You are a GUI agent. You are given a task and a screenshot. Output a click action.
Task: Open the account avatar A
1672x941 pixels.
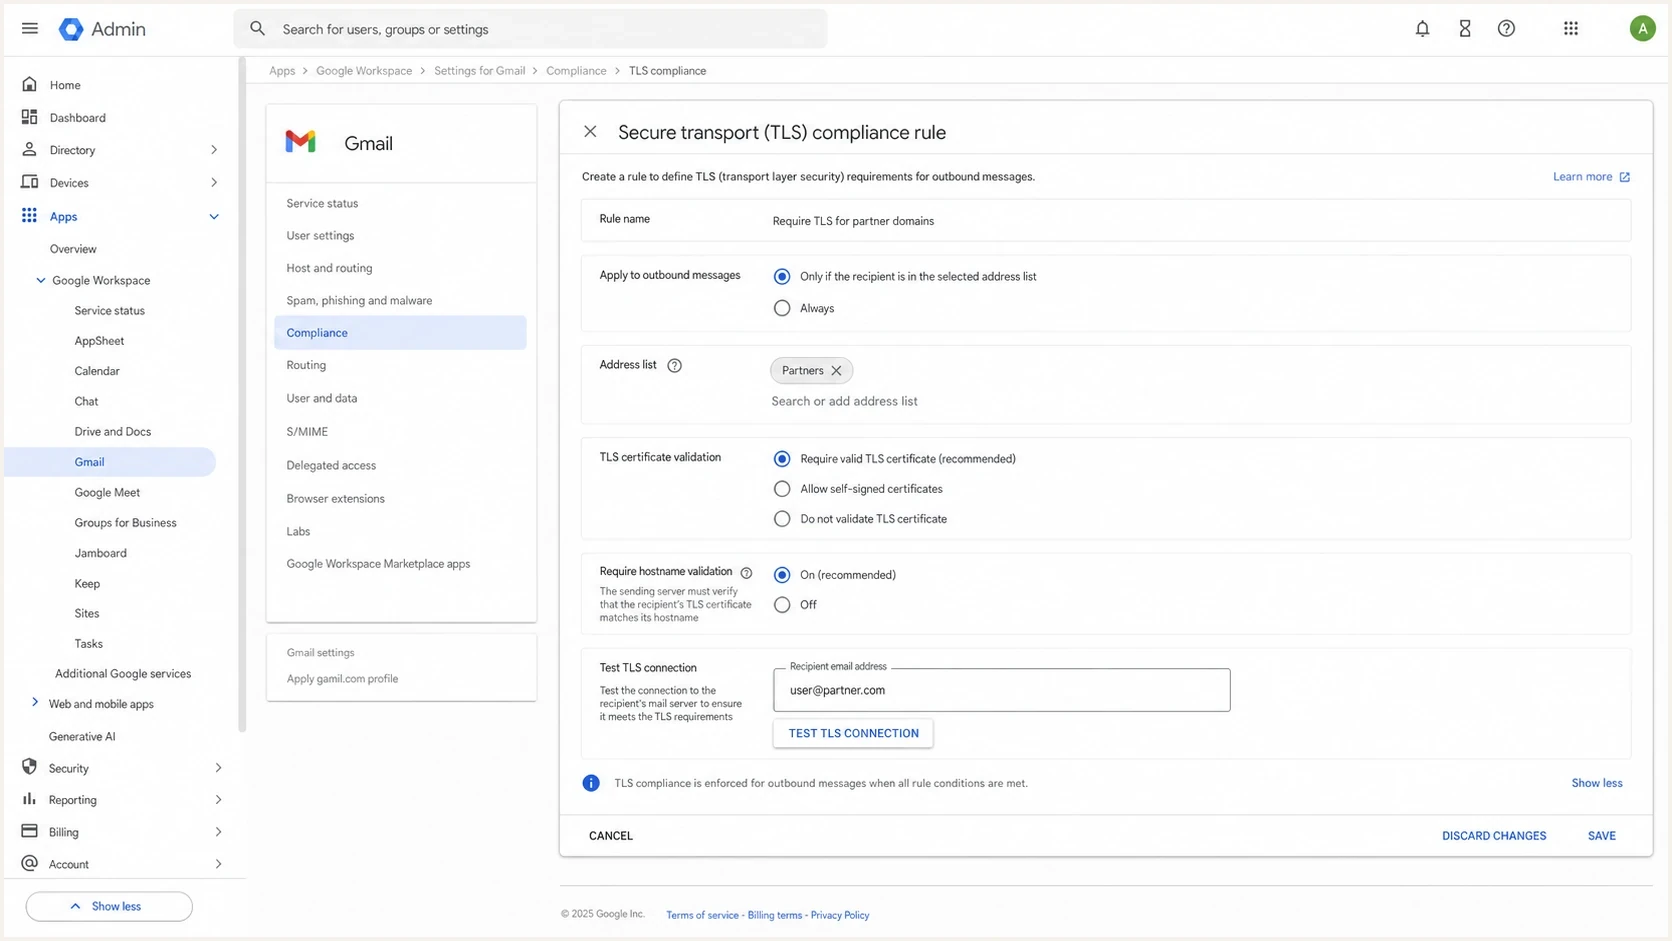click(1642, 29)
